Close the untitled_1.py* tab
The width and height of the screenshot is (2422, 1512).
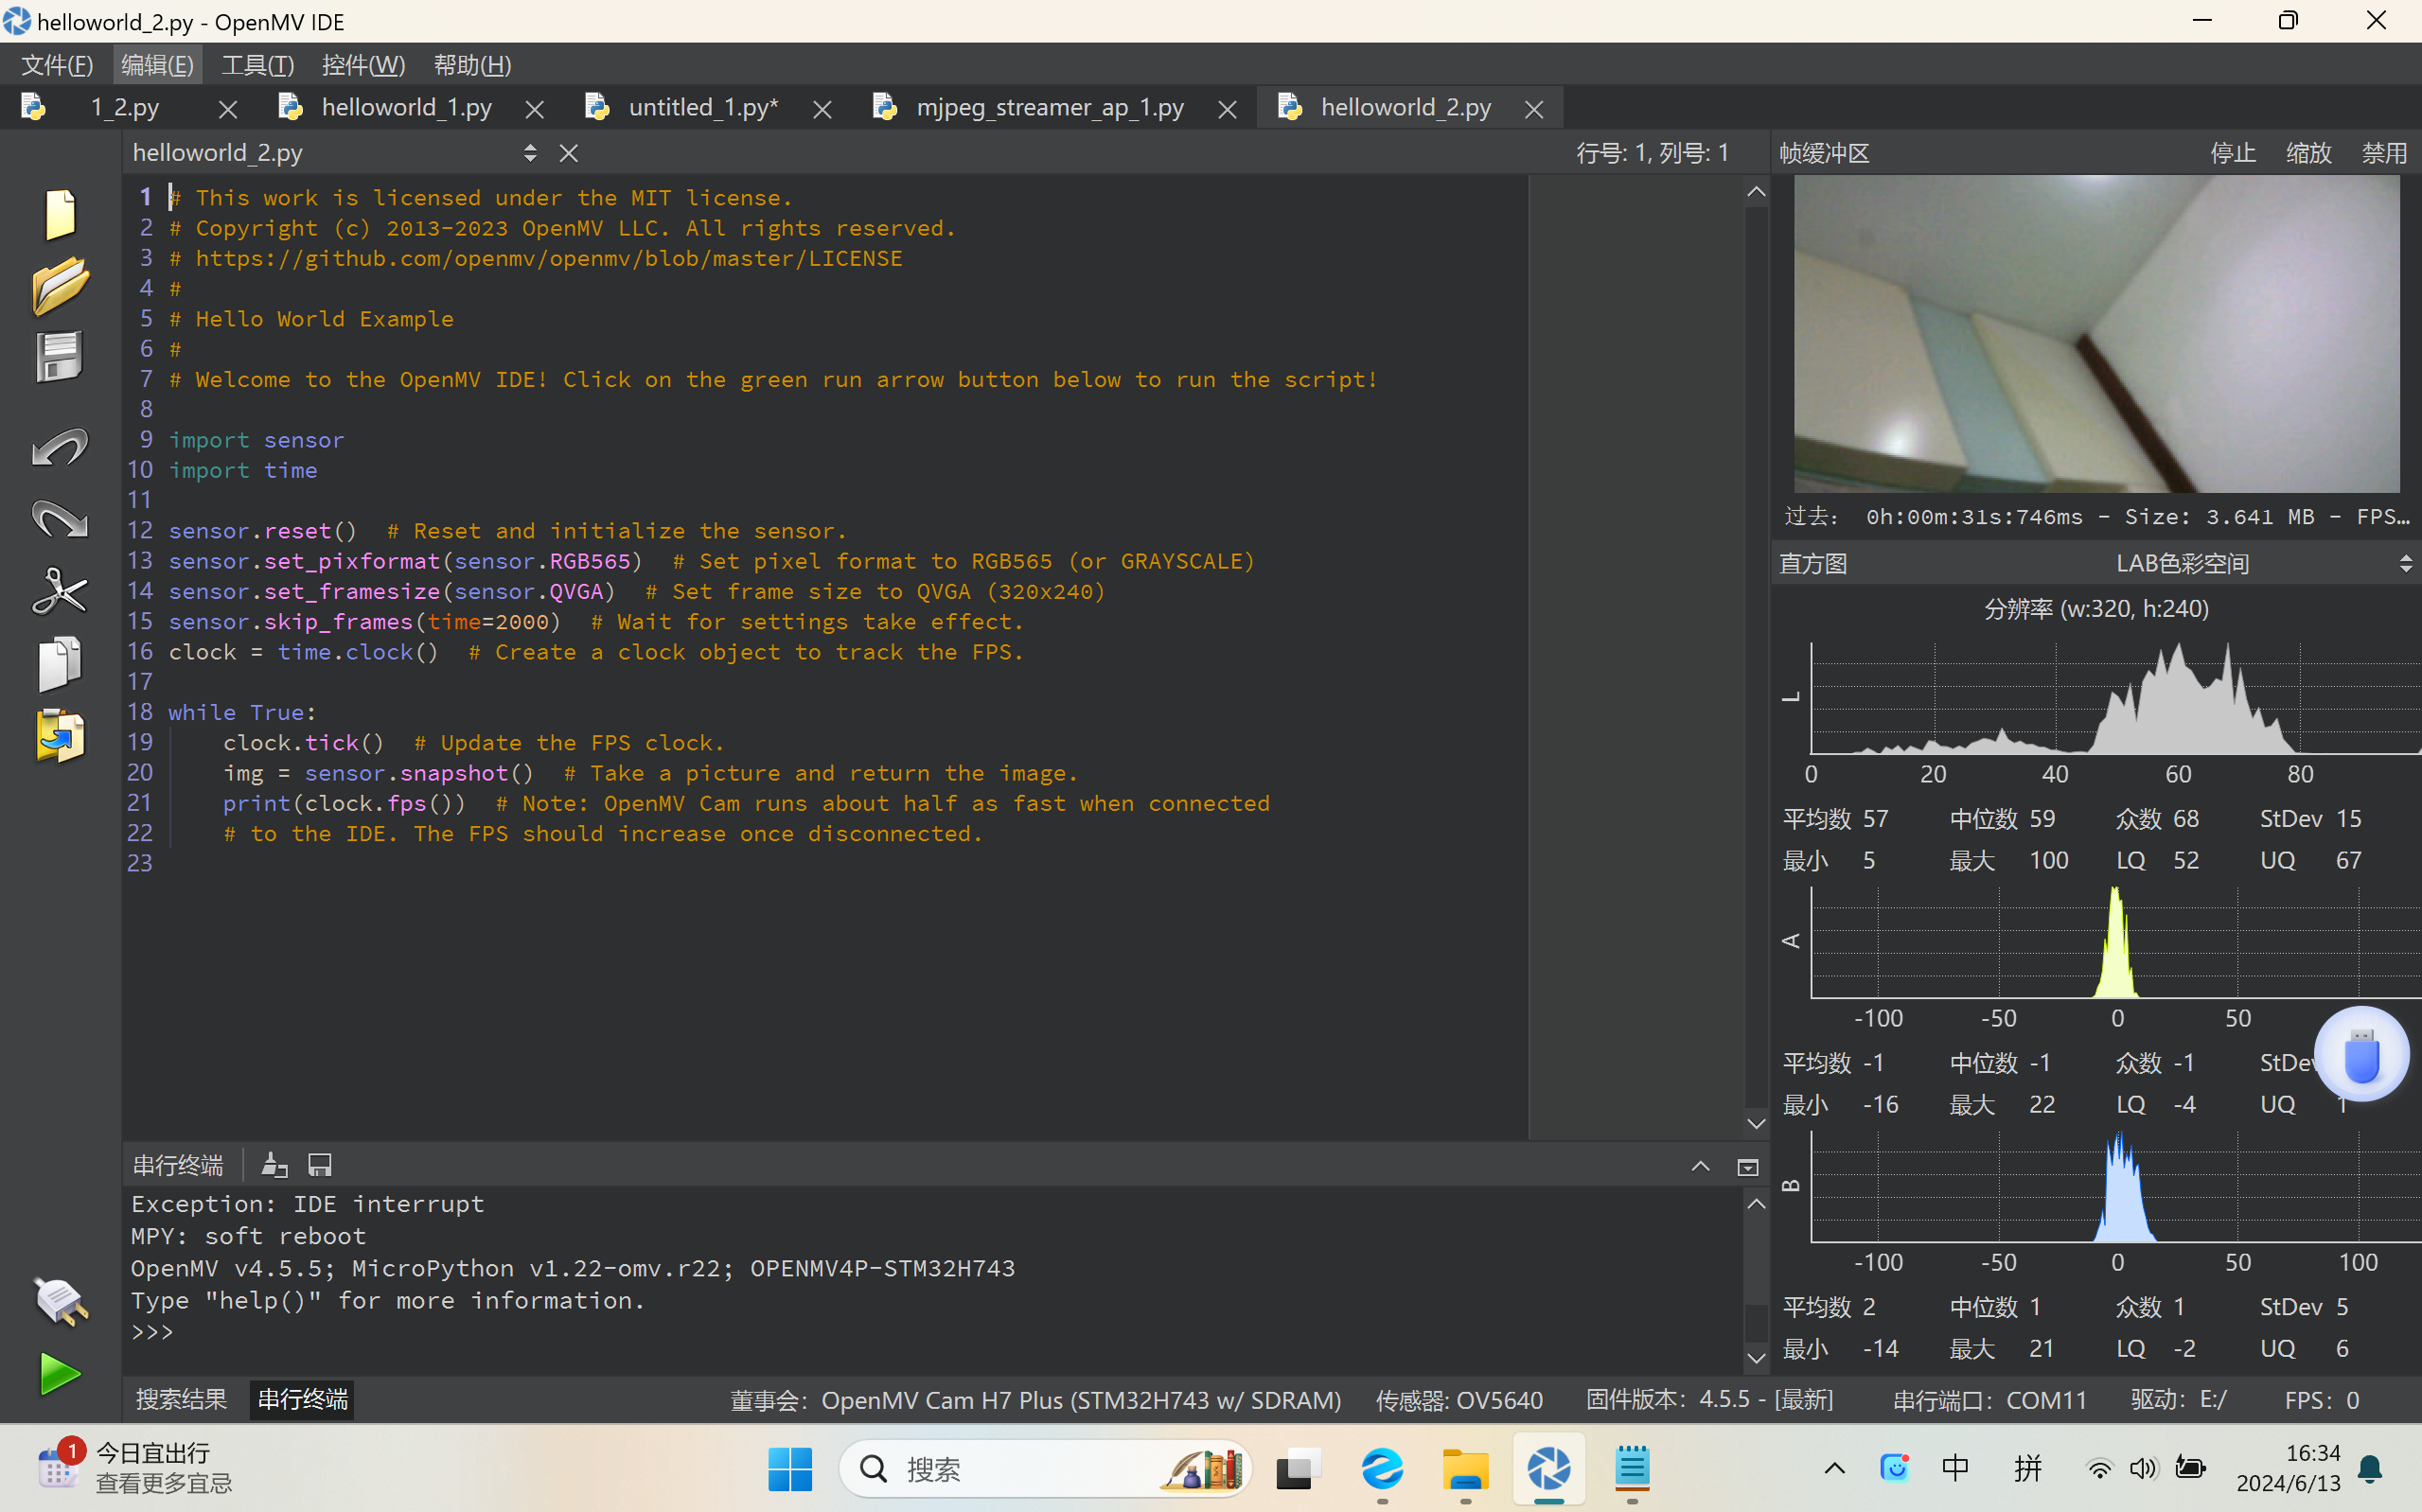tap(822, 110)
